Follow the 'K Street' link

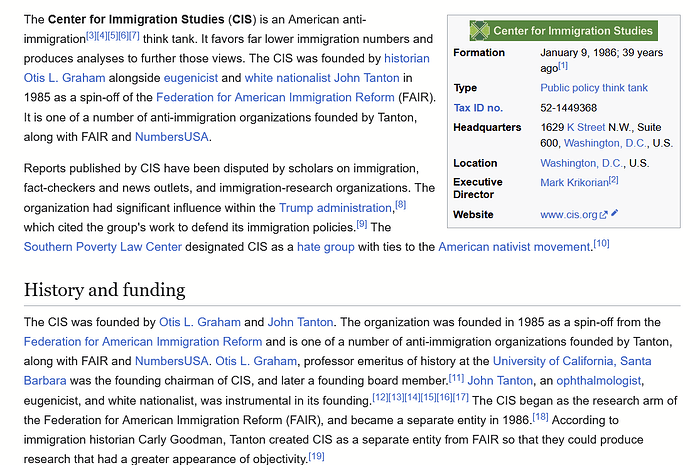point(586,128)
